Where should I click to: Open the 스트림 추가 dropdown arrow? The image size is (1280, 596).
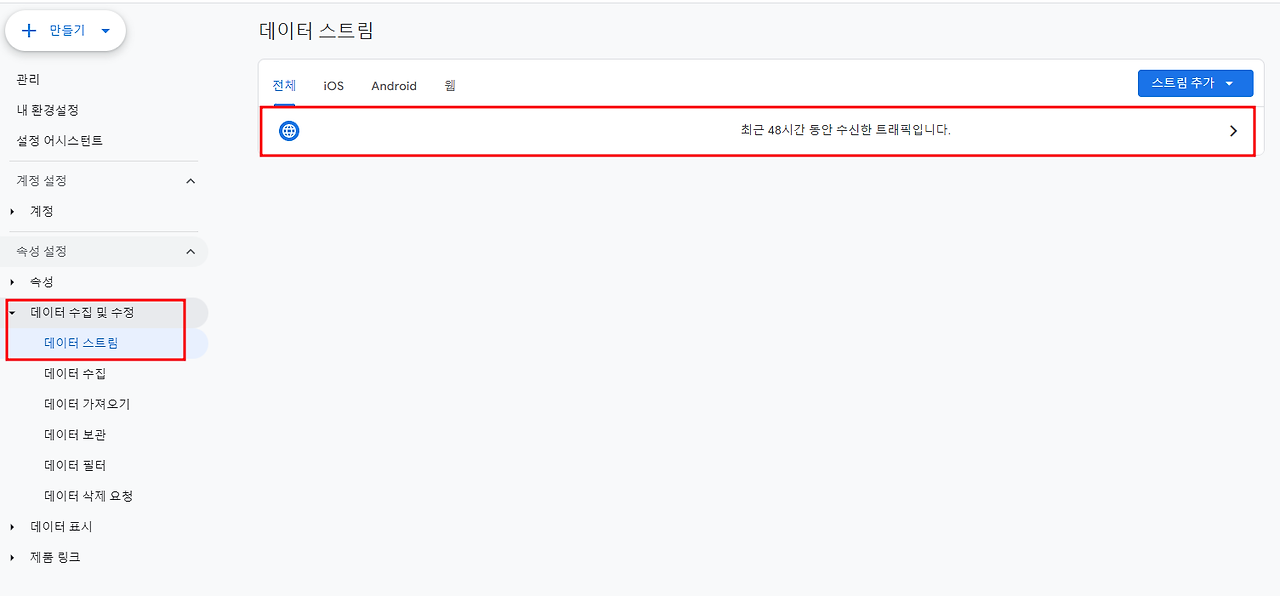(x=1227, y=83)
